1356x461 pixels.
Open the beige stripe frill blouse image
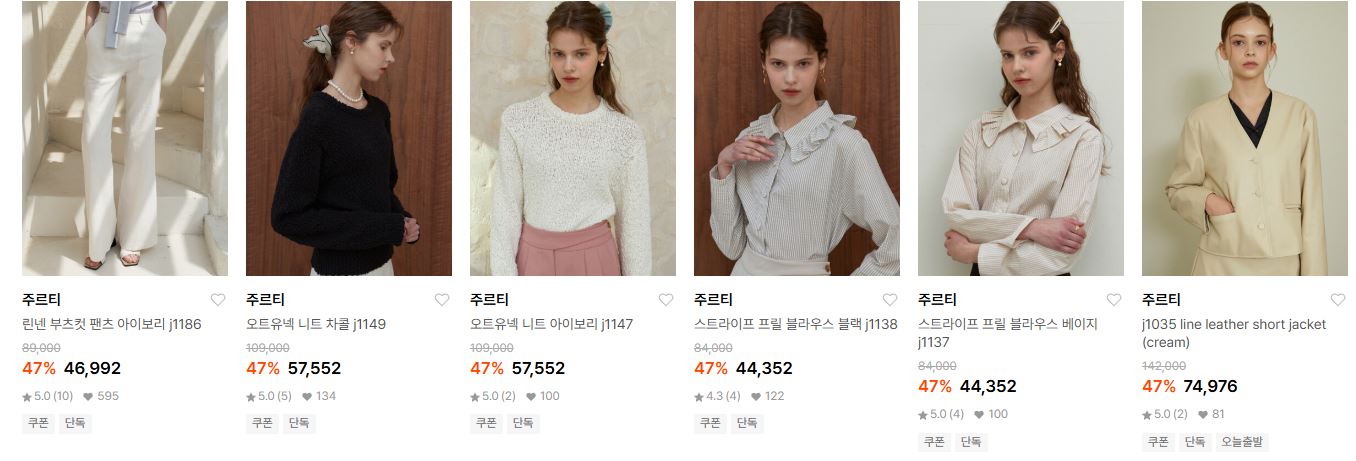(1021, 138)
